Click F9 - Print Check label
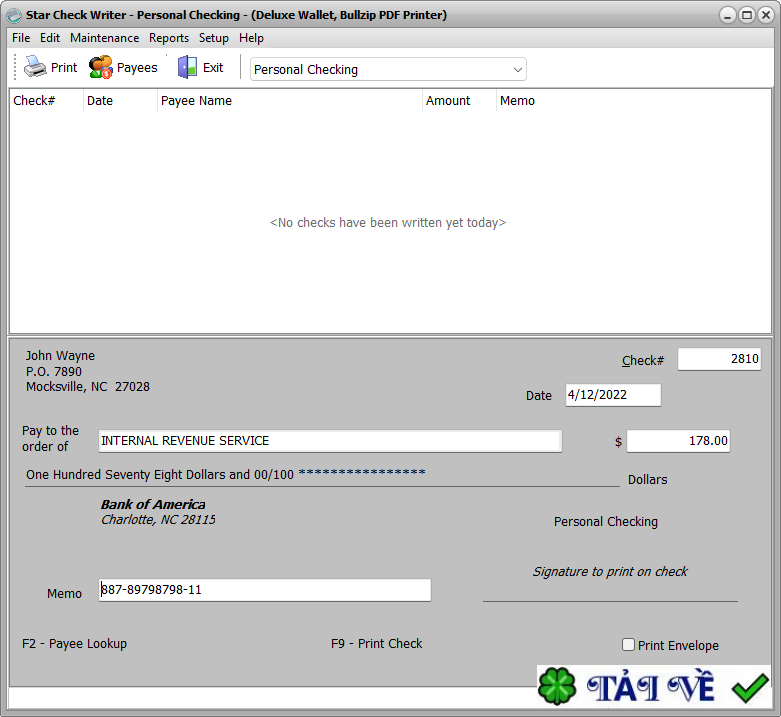 376,644
